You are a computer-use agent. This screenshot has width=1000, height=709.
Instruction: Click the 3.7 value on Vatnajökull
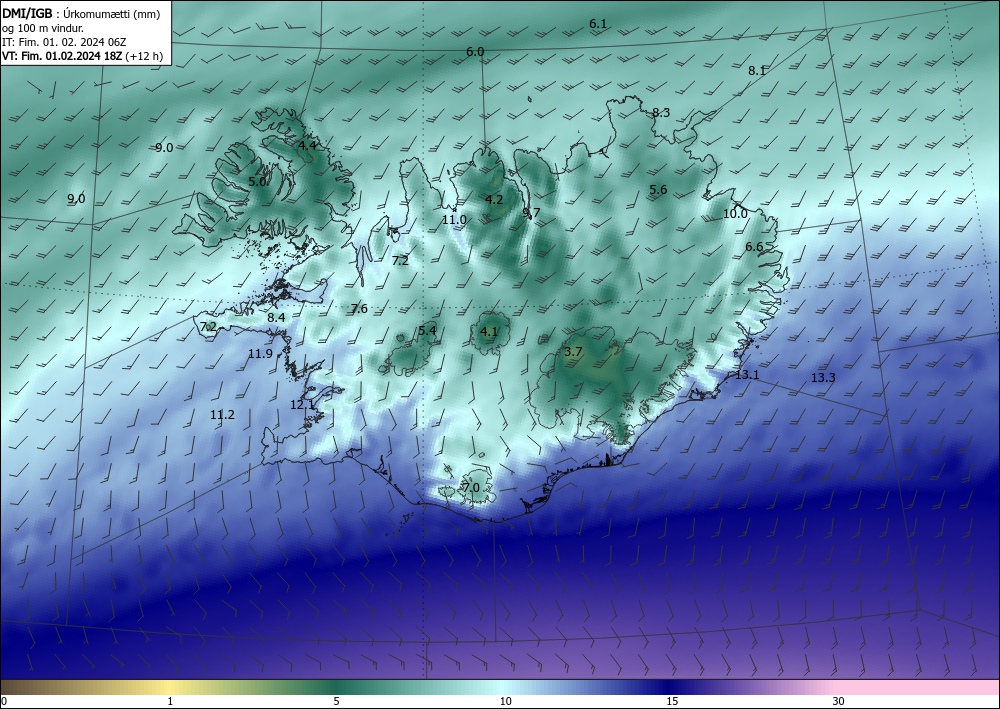point(573,351)
